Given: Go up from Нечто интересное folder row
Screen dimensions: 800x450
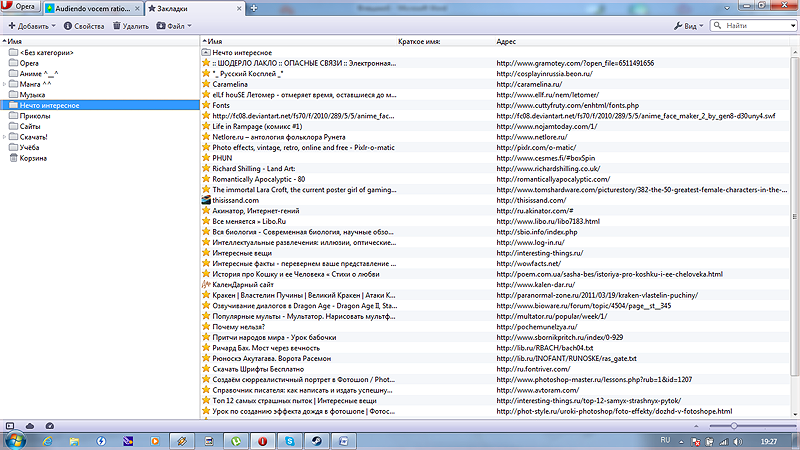Looking at the screenshot, I should coord(206,53).
